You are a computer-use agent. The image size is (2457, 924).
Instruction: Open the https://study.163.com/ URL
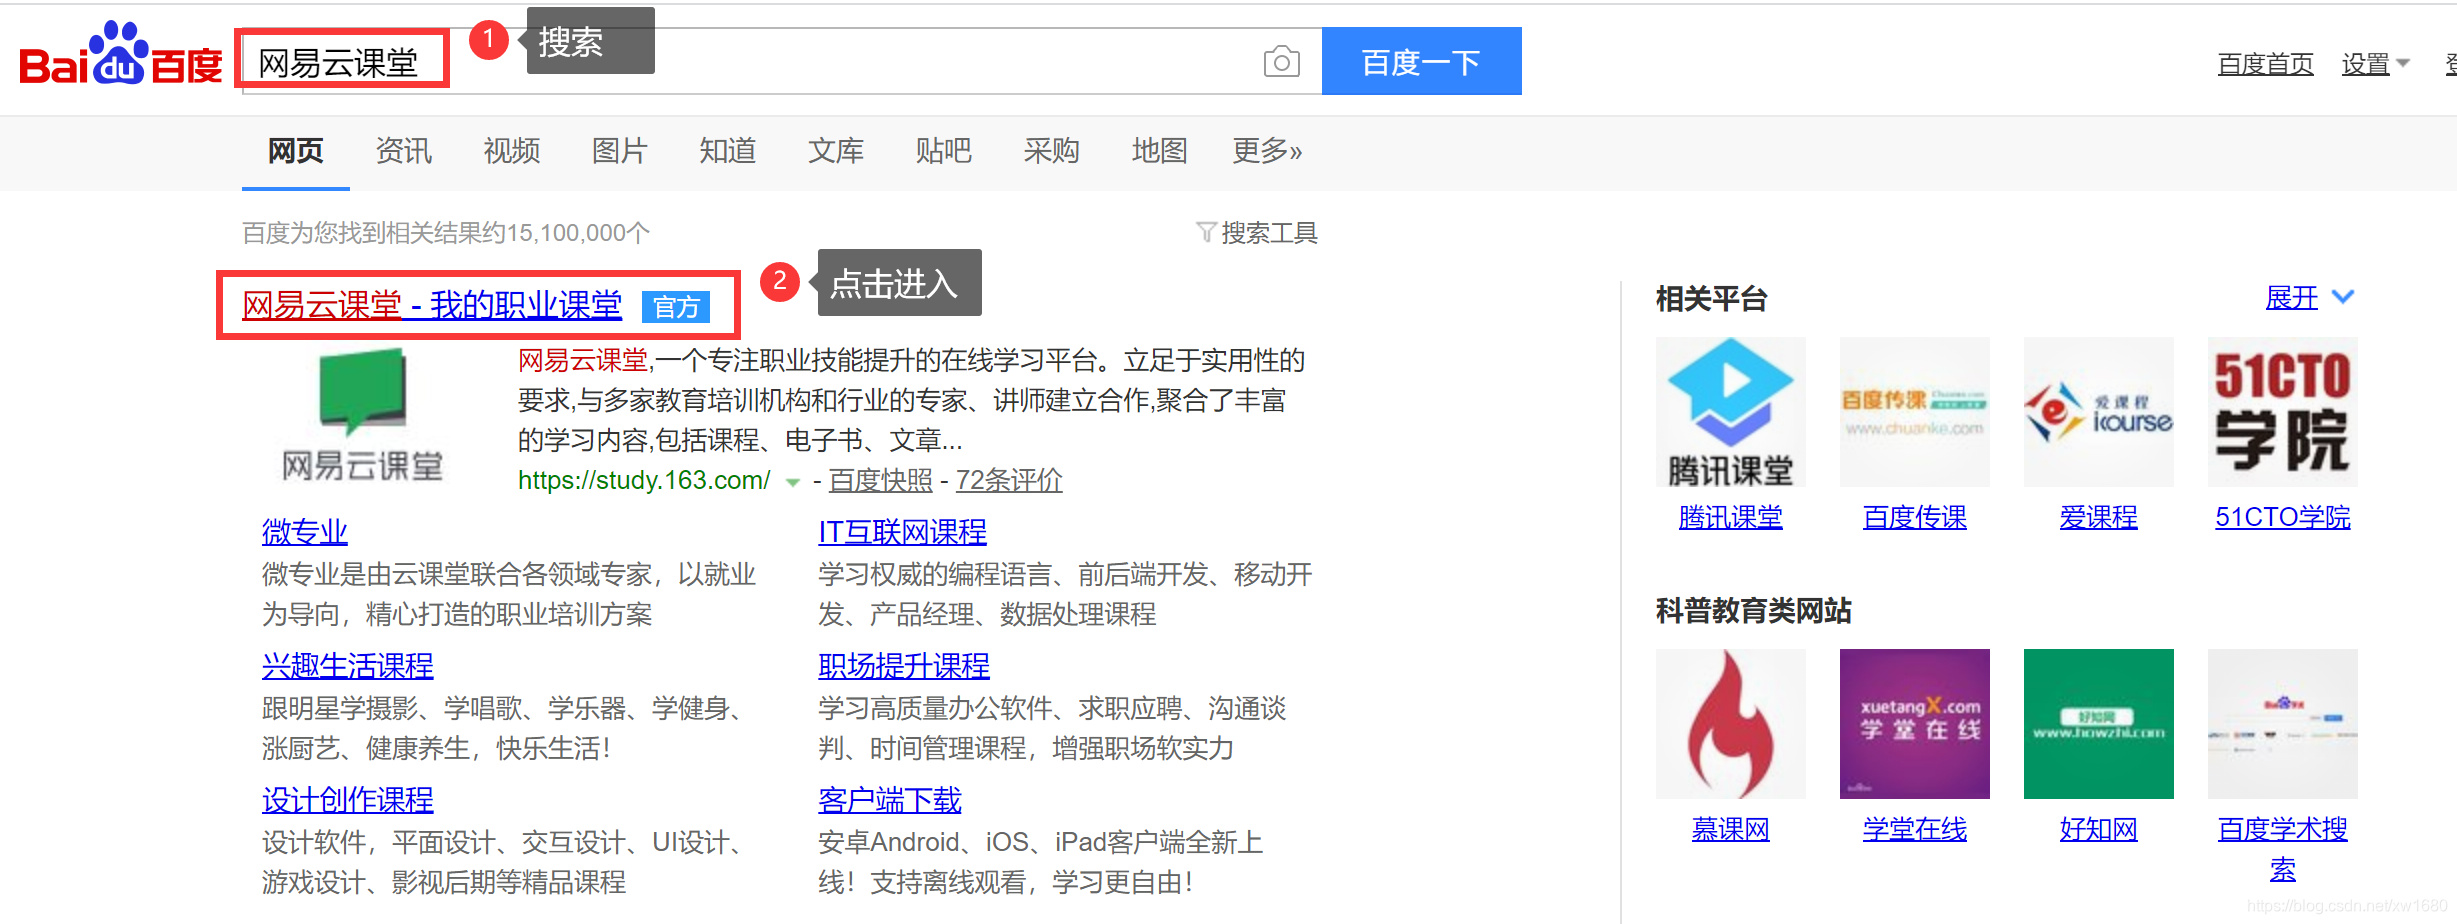point(644,480)
